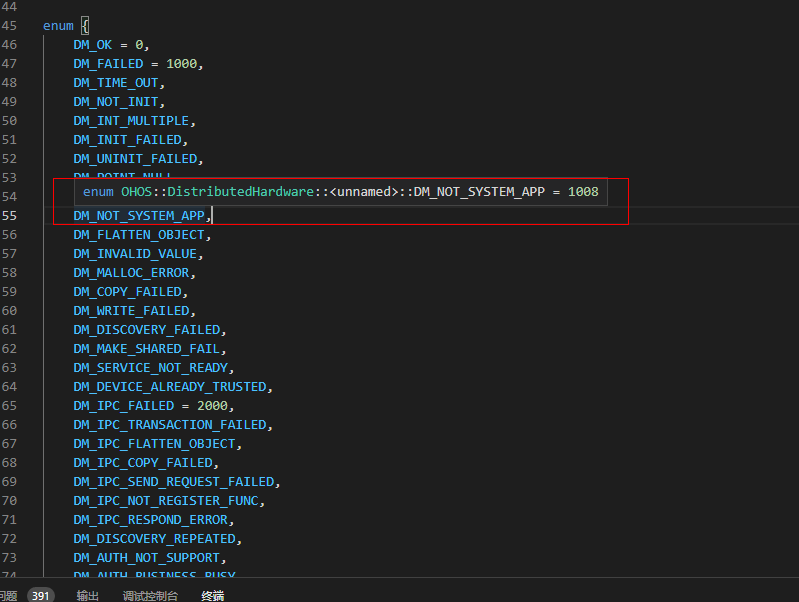Screen dimensions: 799x602
Task: Click DM_TIME_OUT on line 48
Action: point(116,83)
